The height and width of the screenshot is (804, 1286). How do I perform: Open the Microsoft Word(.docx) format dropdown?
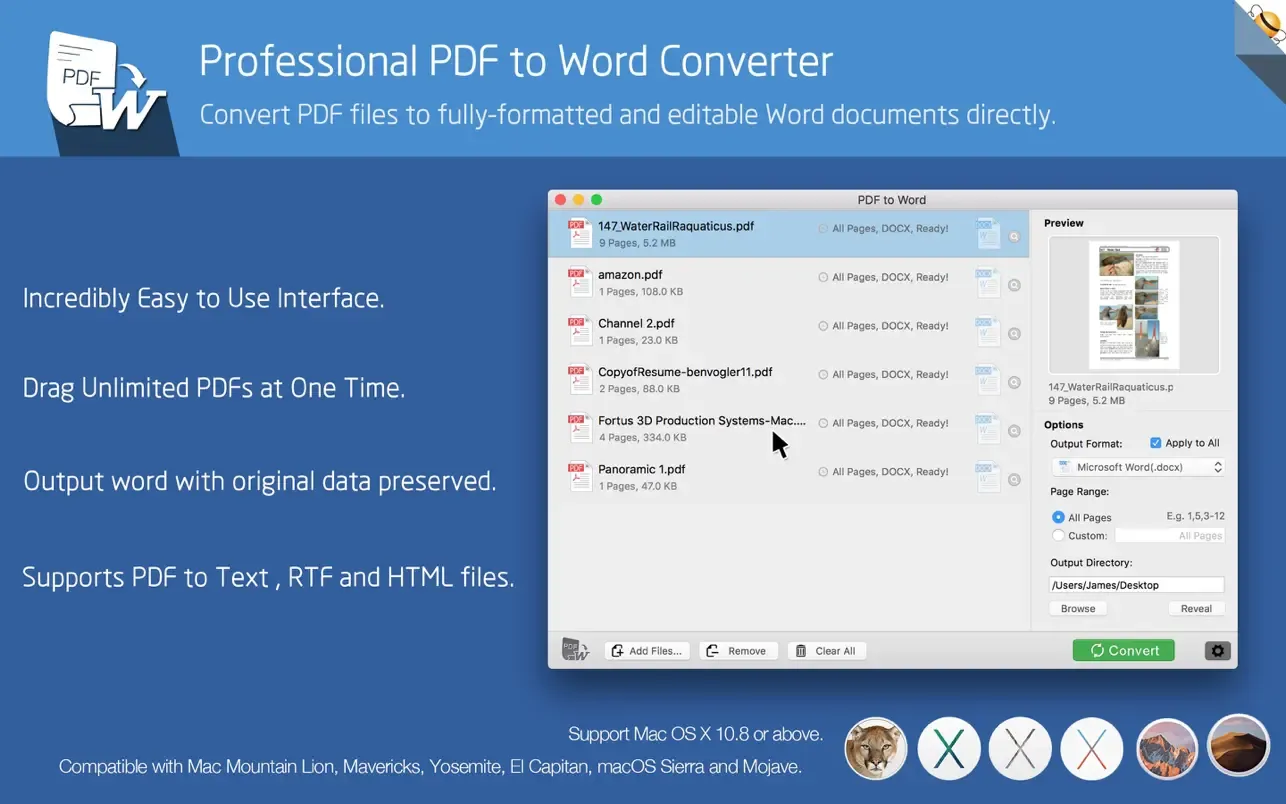[1138, 467]
